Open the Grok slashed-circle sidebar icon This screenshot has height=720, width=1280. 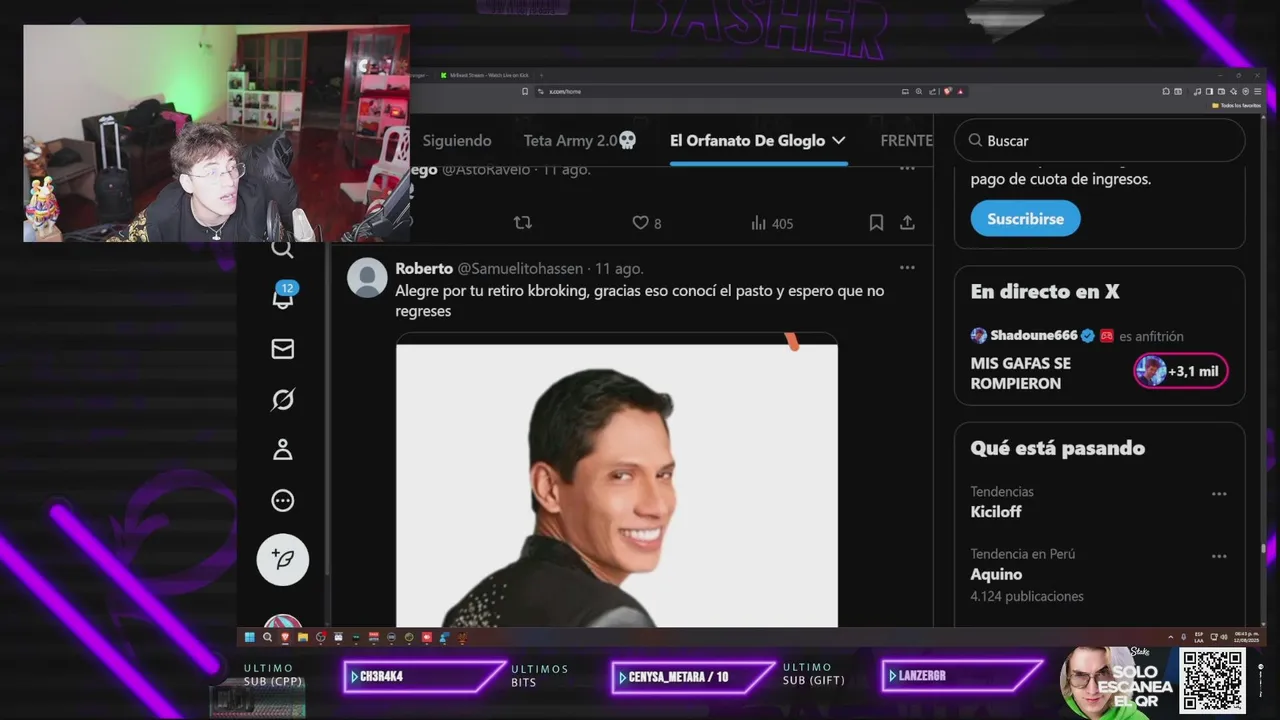point(283,400)
